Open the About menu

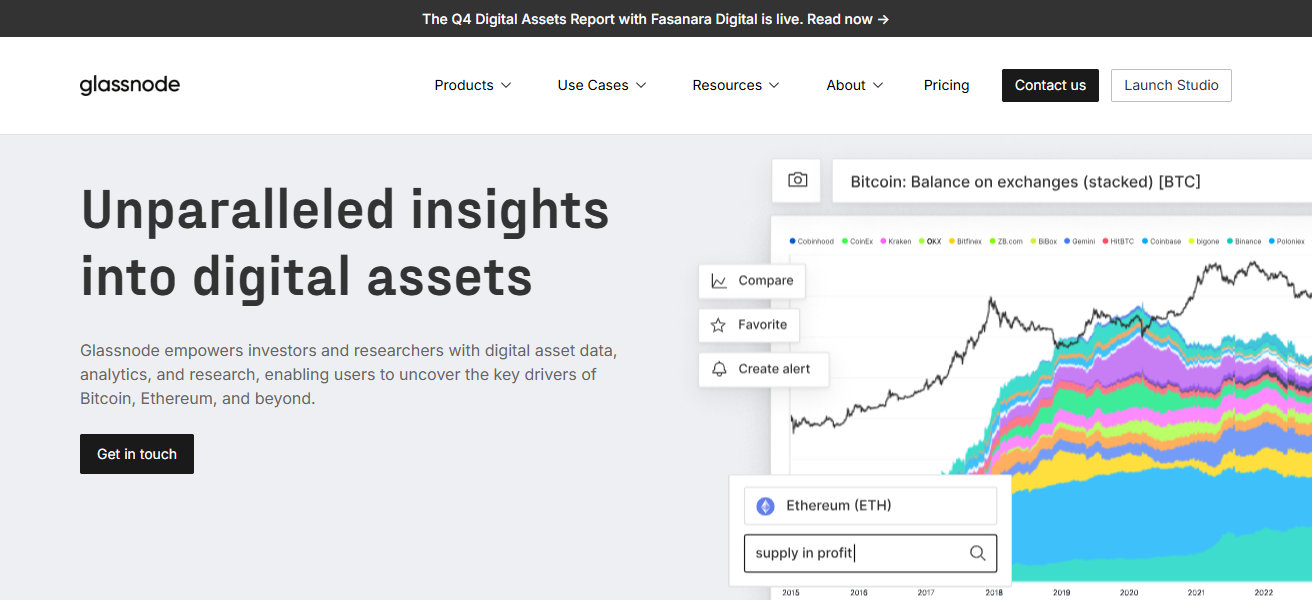[x=854, y=85]
